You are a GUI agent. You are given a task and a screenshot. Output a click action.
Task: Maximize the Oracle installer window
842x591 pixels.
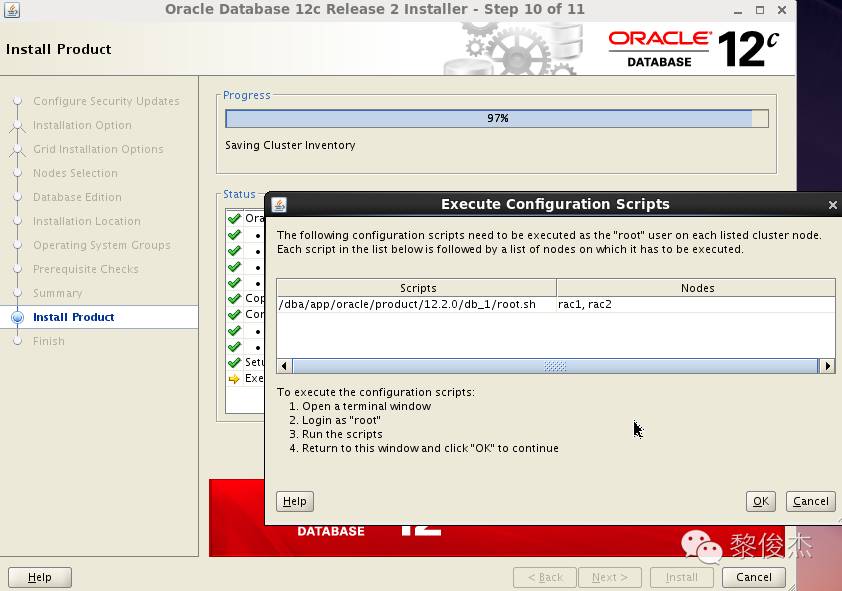point(760,10)
